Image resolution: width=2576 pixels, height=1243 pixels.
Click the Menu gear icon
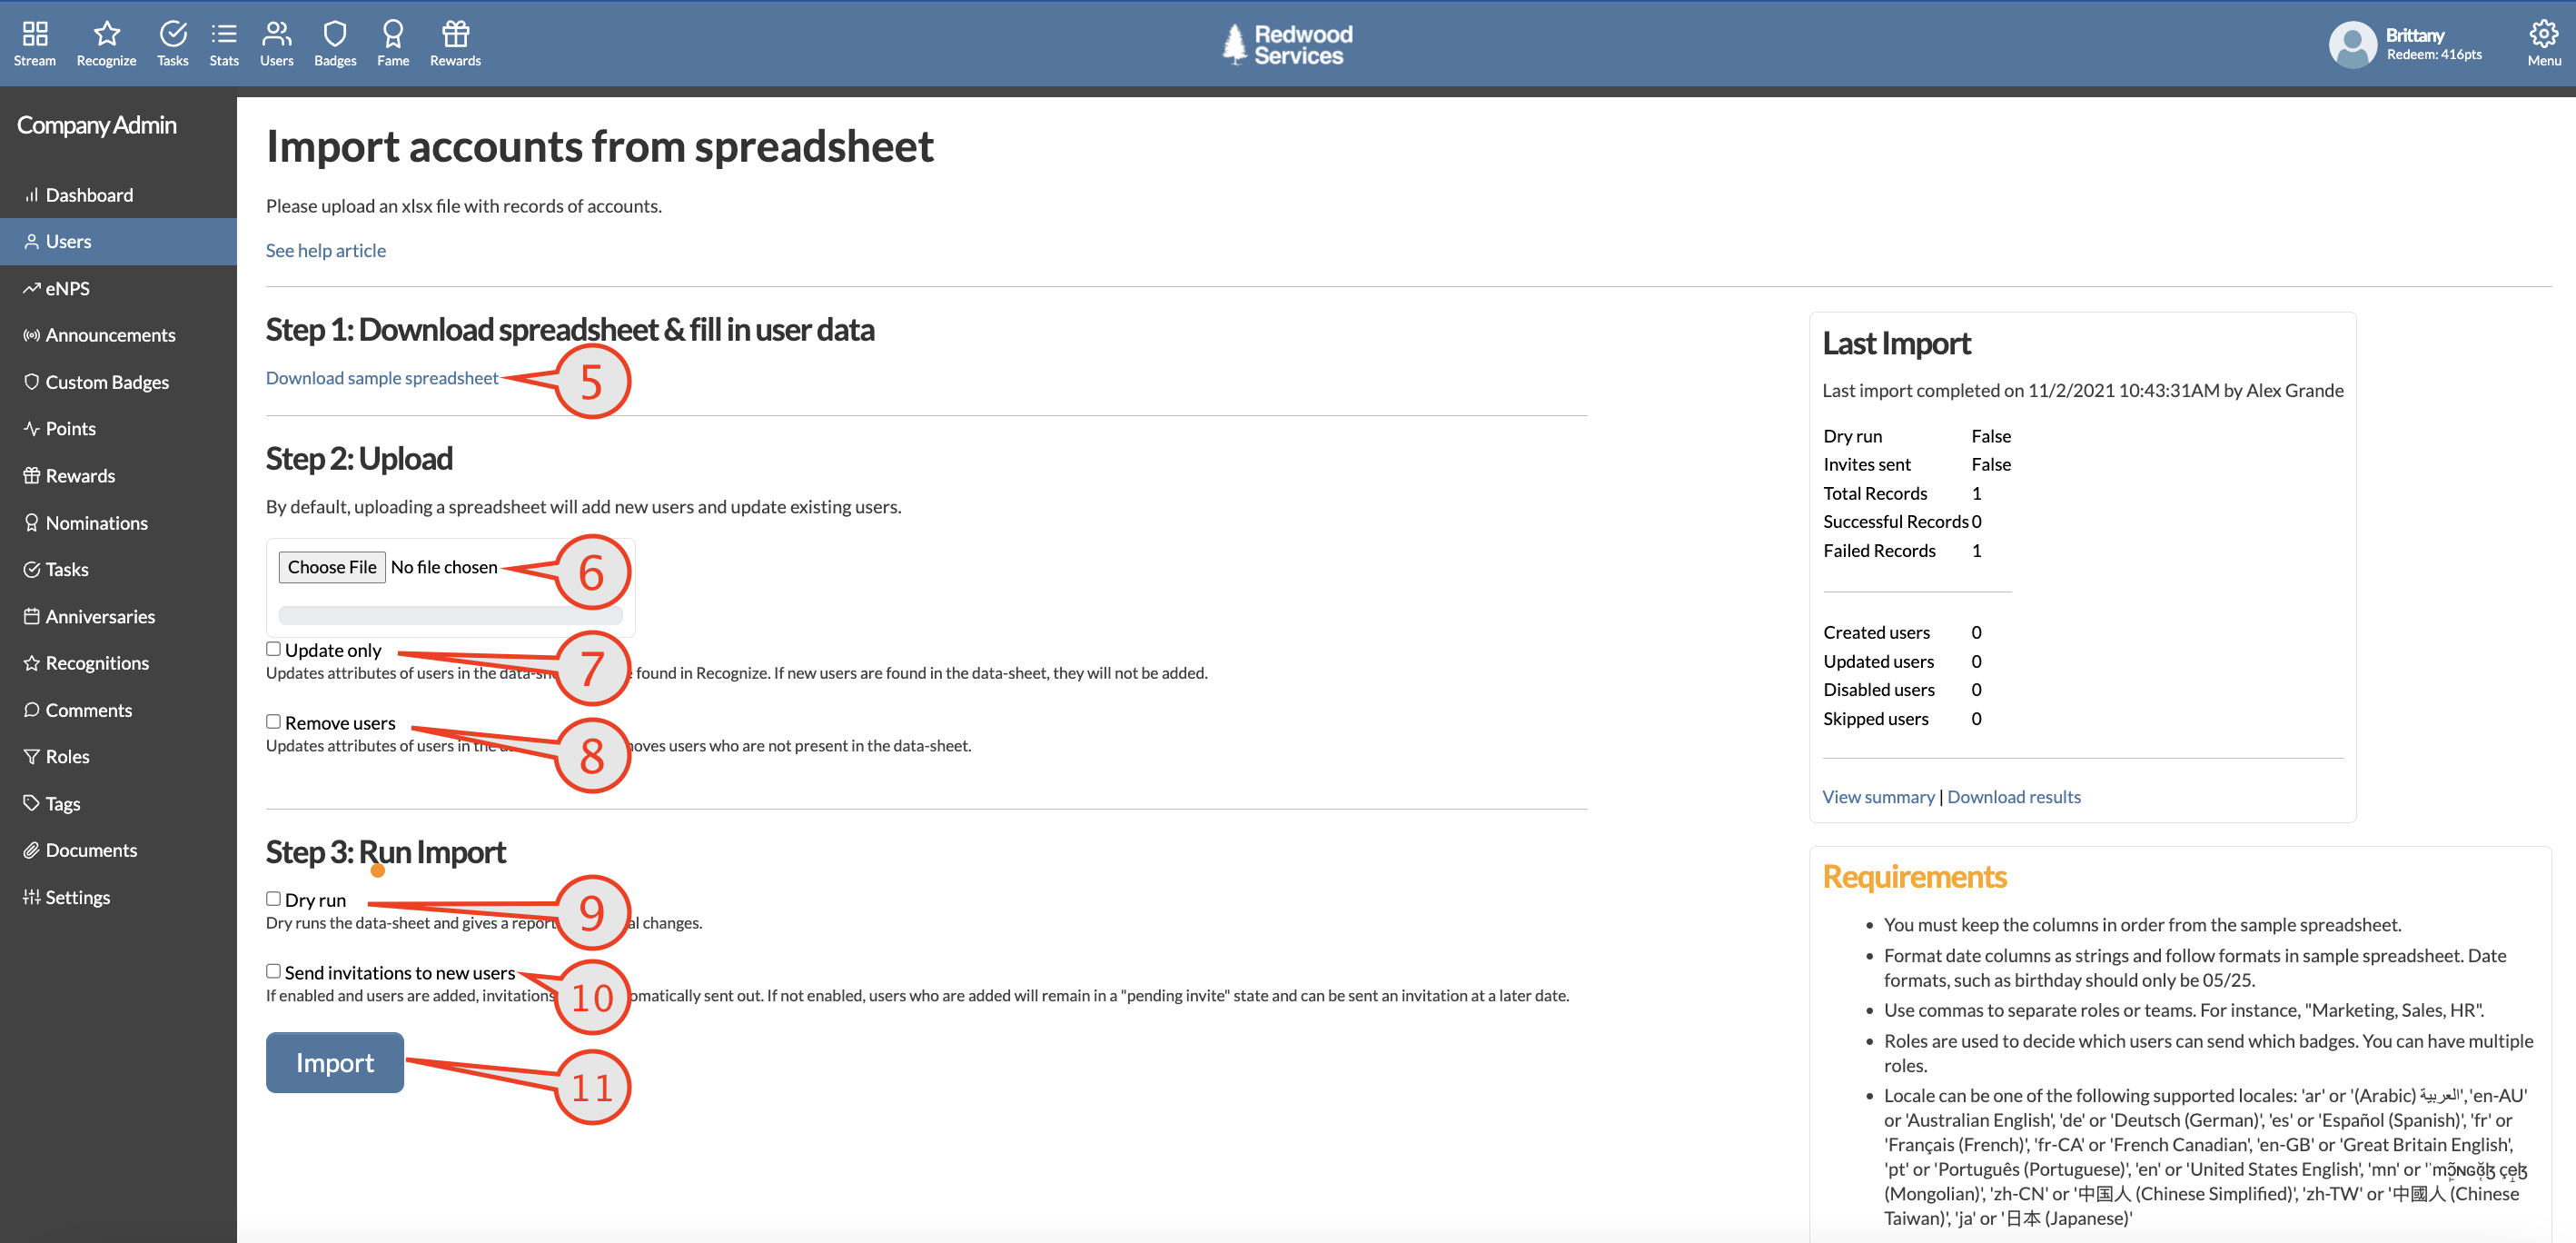pyautogui.click(x=2543, y=34)
